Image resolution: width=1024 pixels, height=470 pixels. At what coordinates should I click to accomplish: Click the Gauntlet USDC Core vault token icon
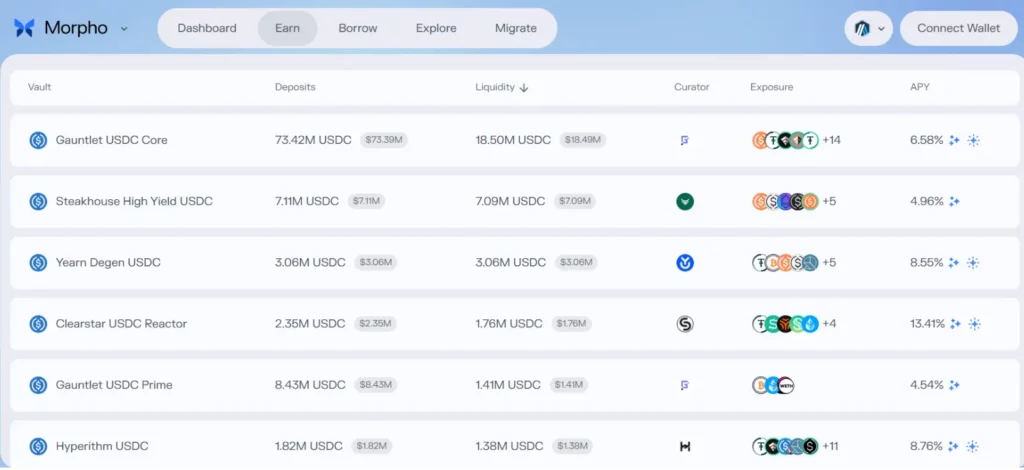pos(38,141)
